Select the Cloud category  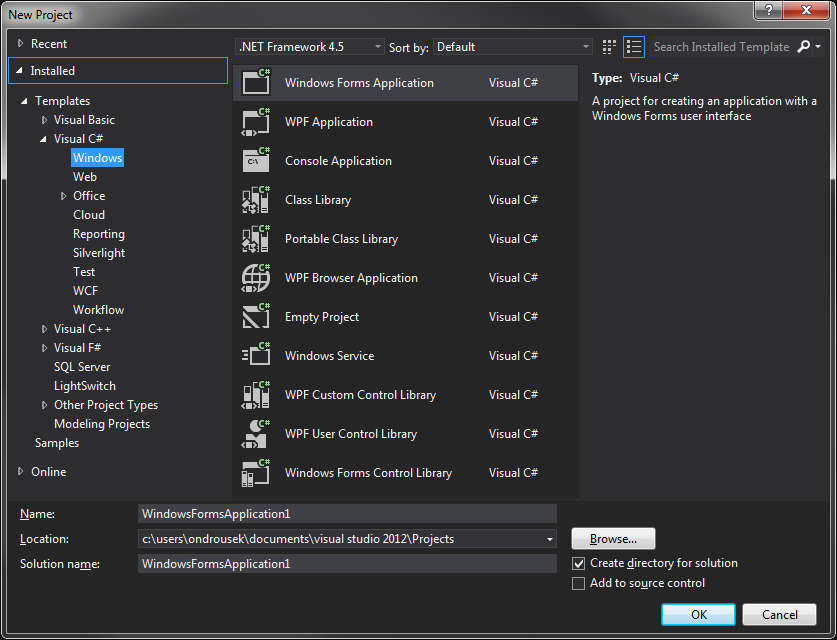pos(89,215)
